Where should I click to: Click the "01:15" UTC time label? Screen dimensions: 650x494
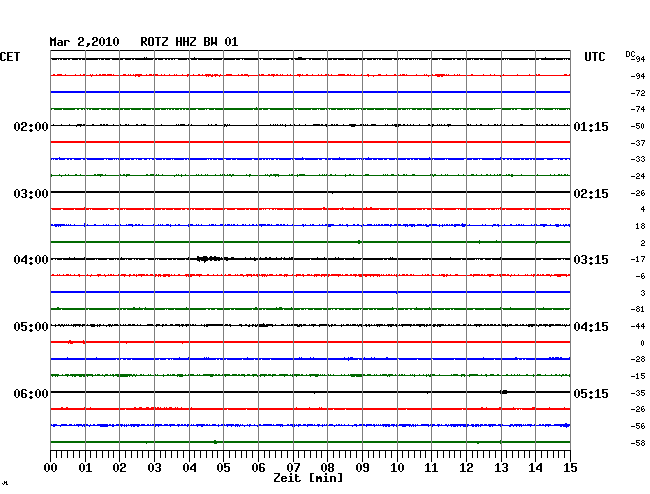pos(591,126)
